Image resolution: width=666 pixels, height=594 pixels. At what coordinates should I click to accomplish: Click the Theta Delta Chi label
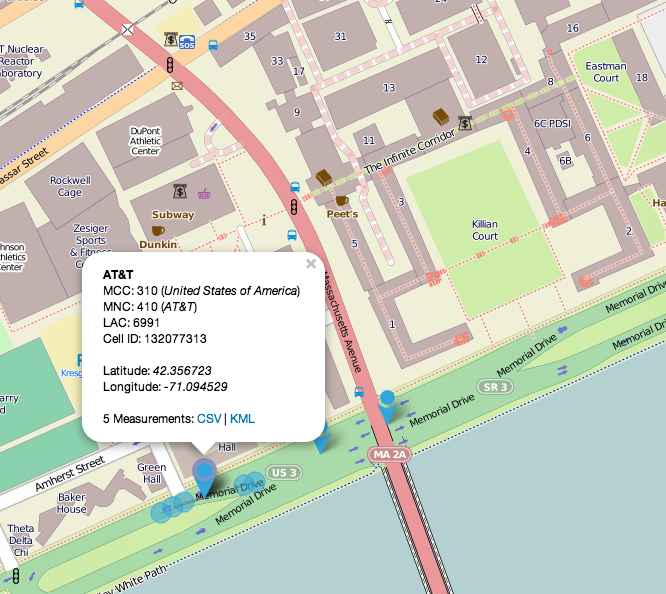(20, 540)
